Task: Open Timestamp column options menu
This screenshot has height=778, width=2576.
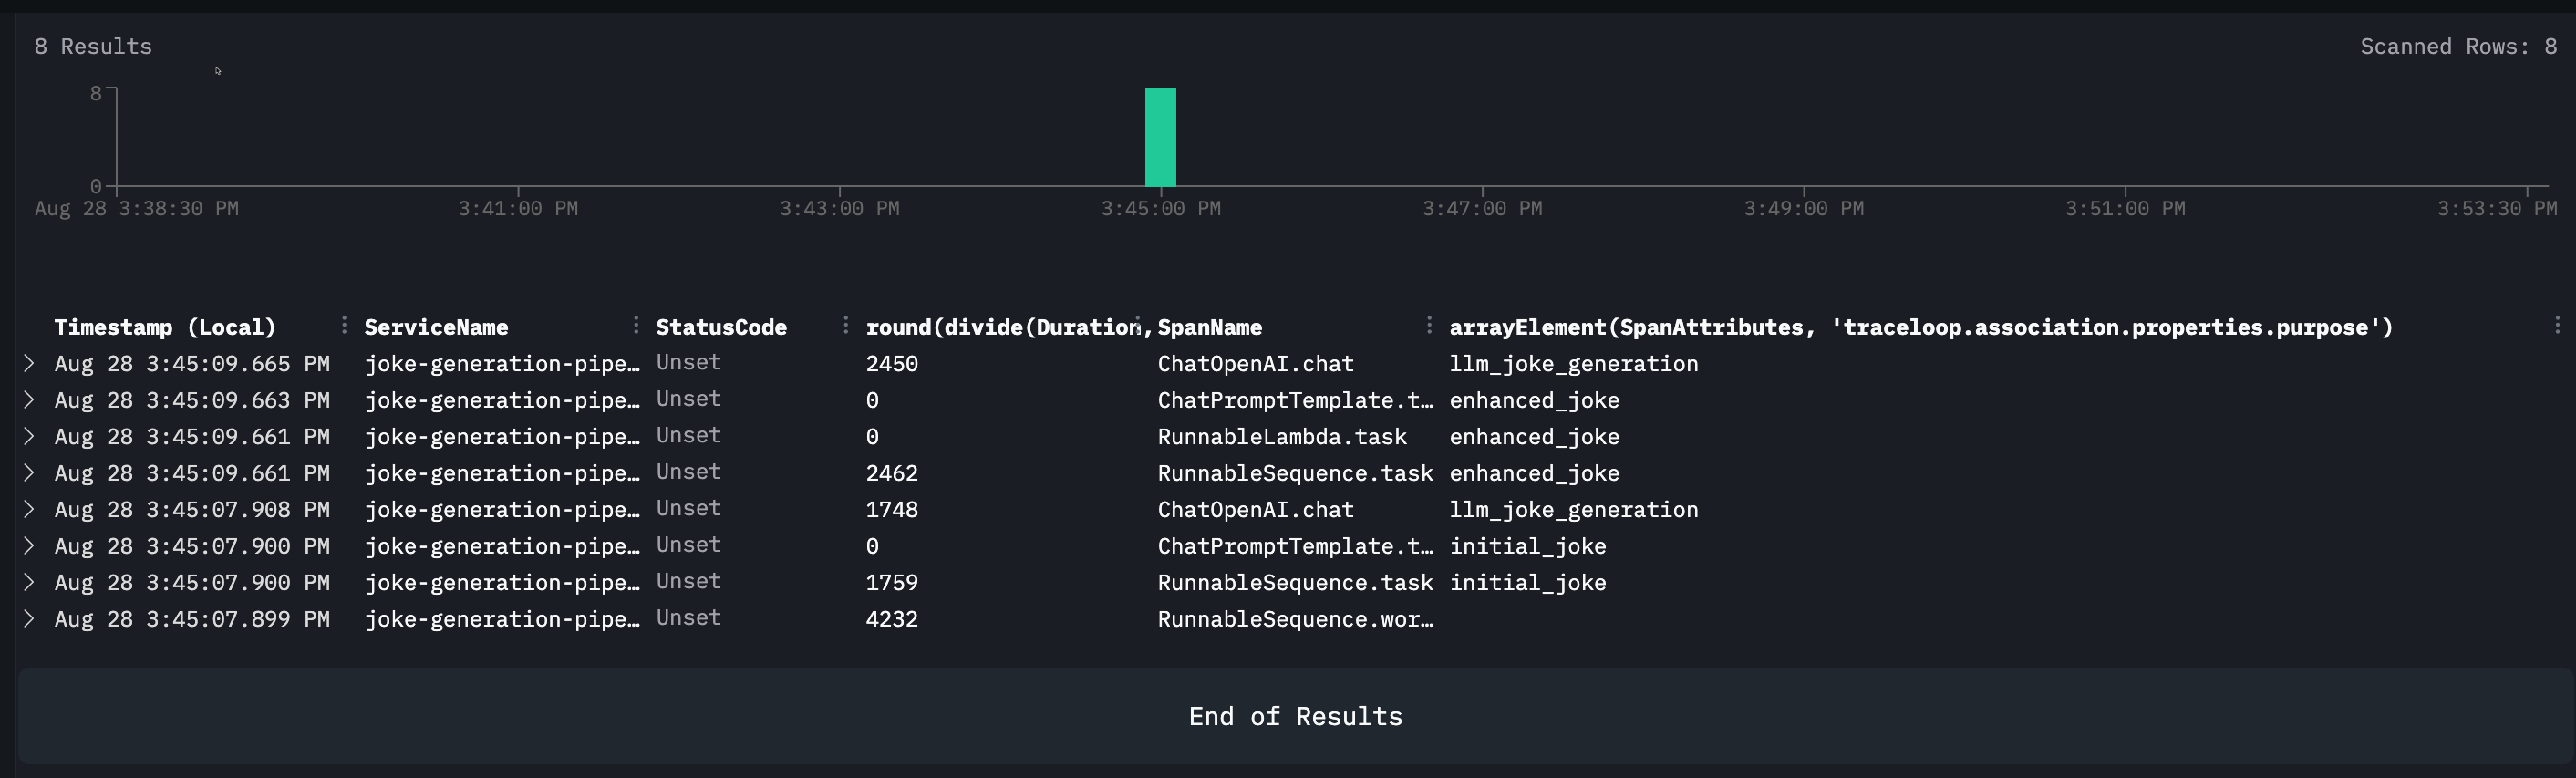Action: (344, 325)
